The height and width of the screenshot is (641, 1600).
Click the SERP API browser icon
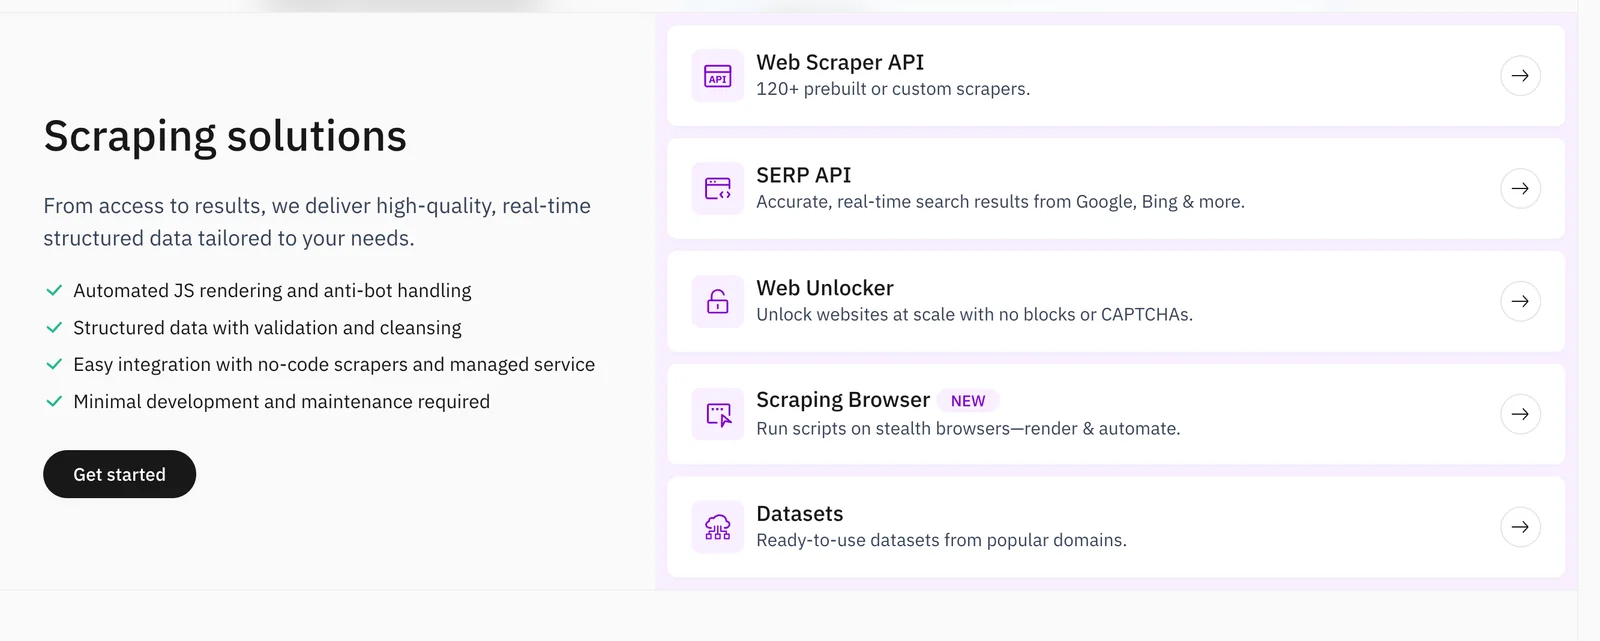point(717,189)
